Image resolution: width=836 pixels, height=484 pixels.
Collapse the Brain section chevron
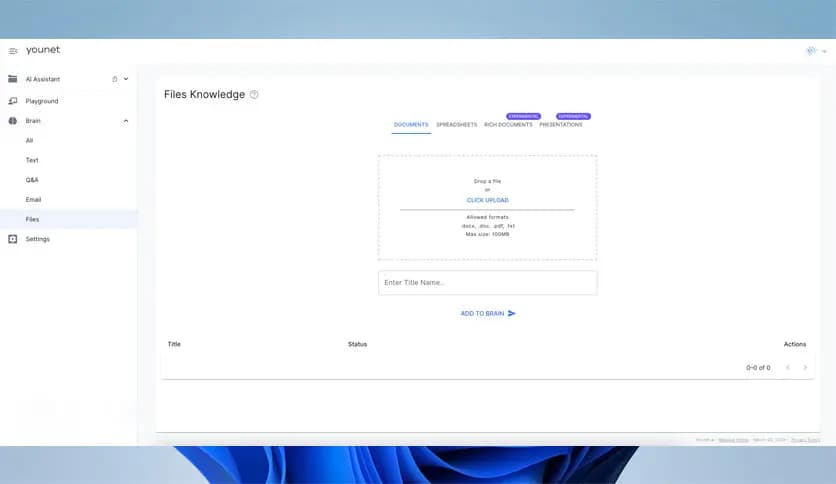126,121
